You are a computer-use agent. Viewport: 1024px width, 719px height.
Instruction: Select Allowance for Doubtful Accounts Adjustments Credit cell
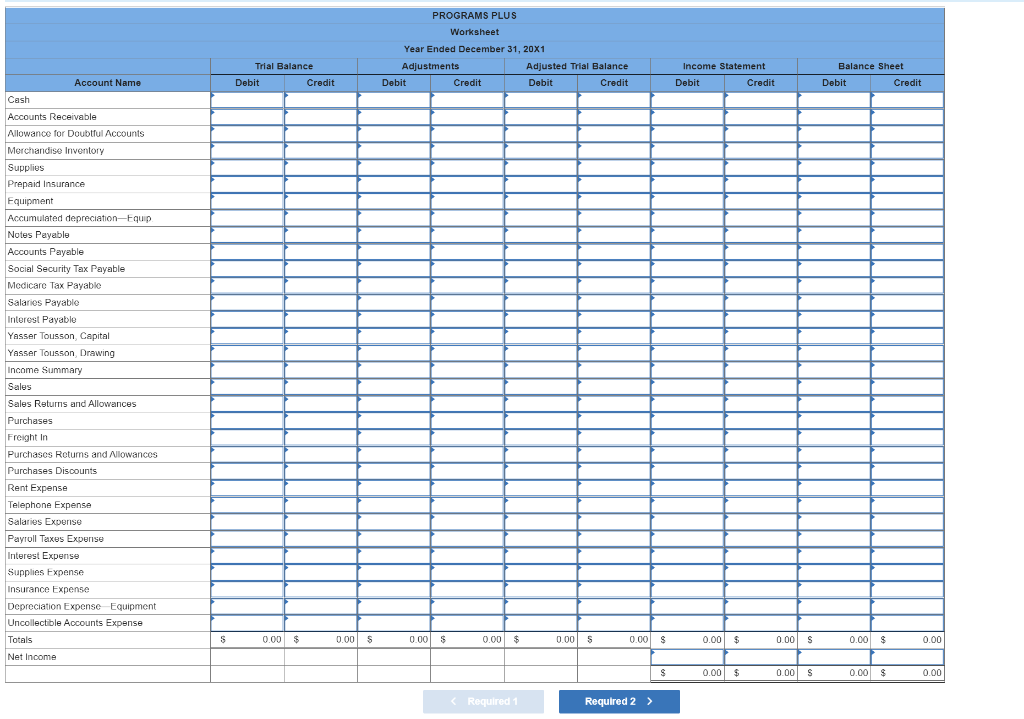click(468, 134)
